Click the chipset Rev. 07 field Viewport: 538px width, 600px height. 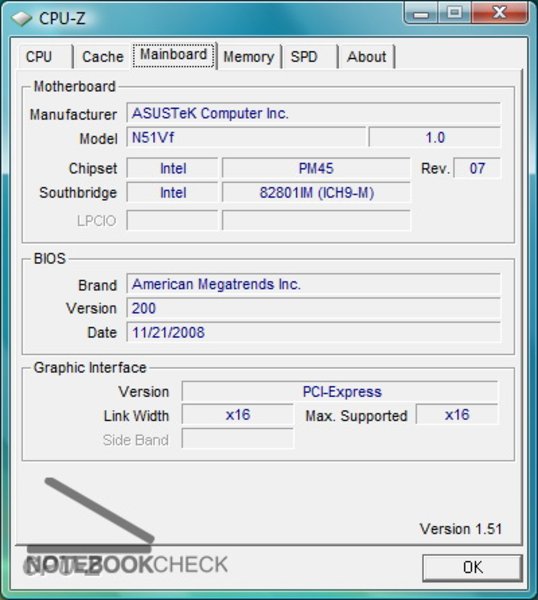477,168
